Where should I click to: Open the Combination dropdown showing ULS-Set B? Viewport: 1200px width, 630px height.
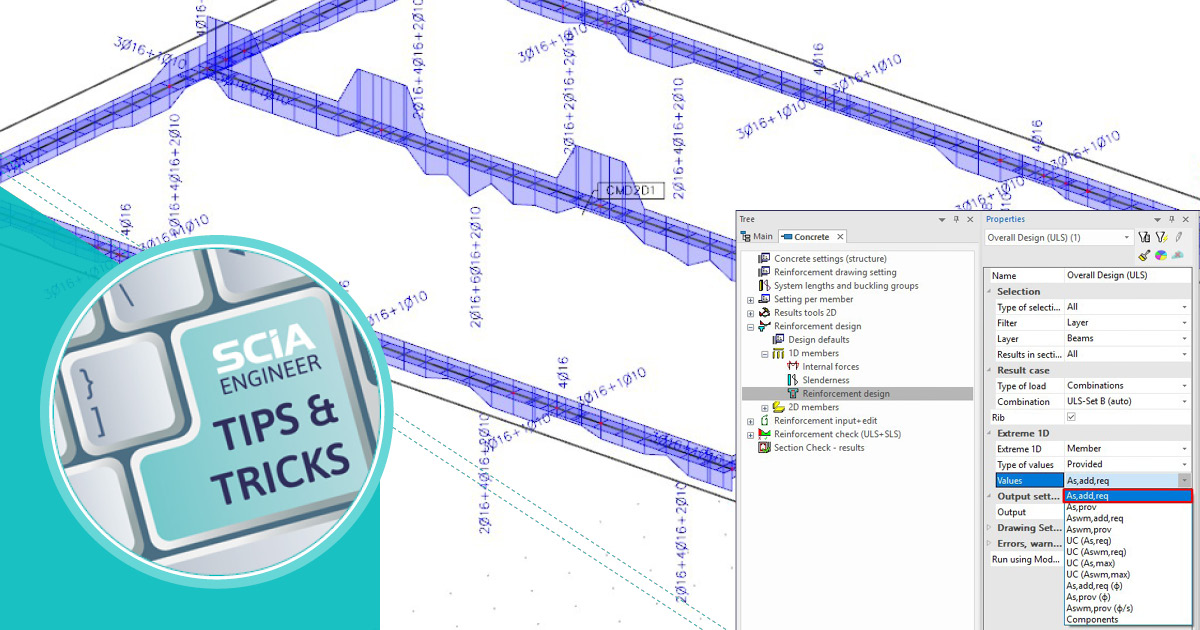pos(1186,401)
